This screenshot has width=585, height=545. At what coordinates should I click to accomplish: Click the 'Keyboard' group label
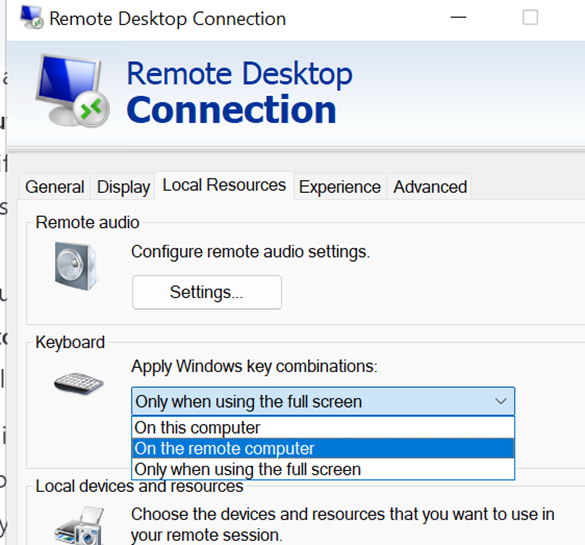click(70, 342)
